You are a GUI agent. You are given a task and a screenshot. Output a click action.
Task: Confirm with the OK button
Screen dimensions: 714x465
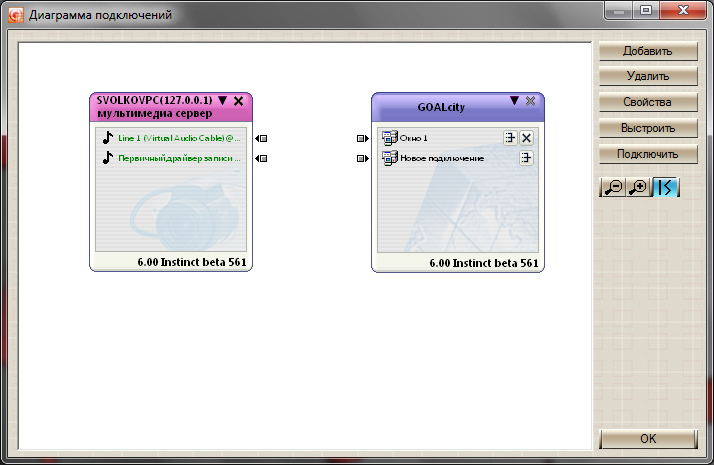pyautogui.click(x=648, y=439)
